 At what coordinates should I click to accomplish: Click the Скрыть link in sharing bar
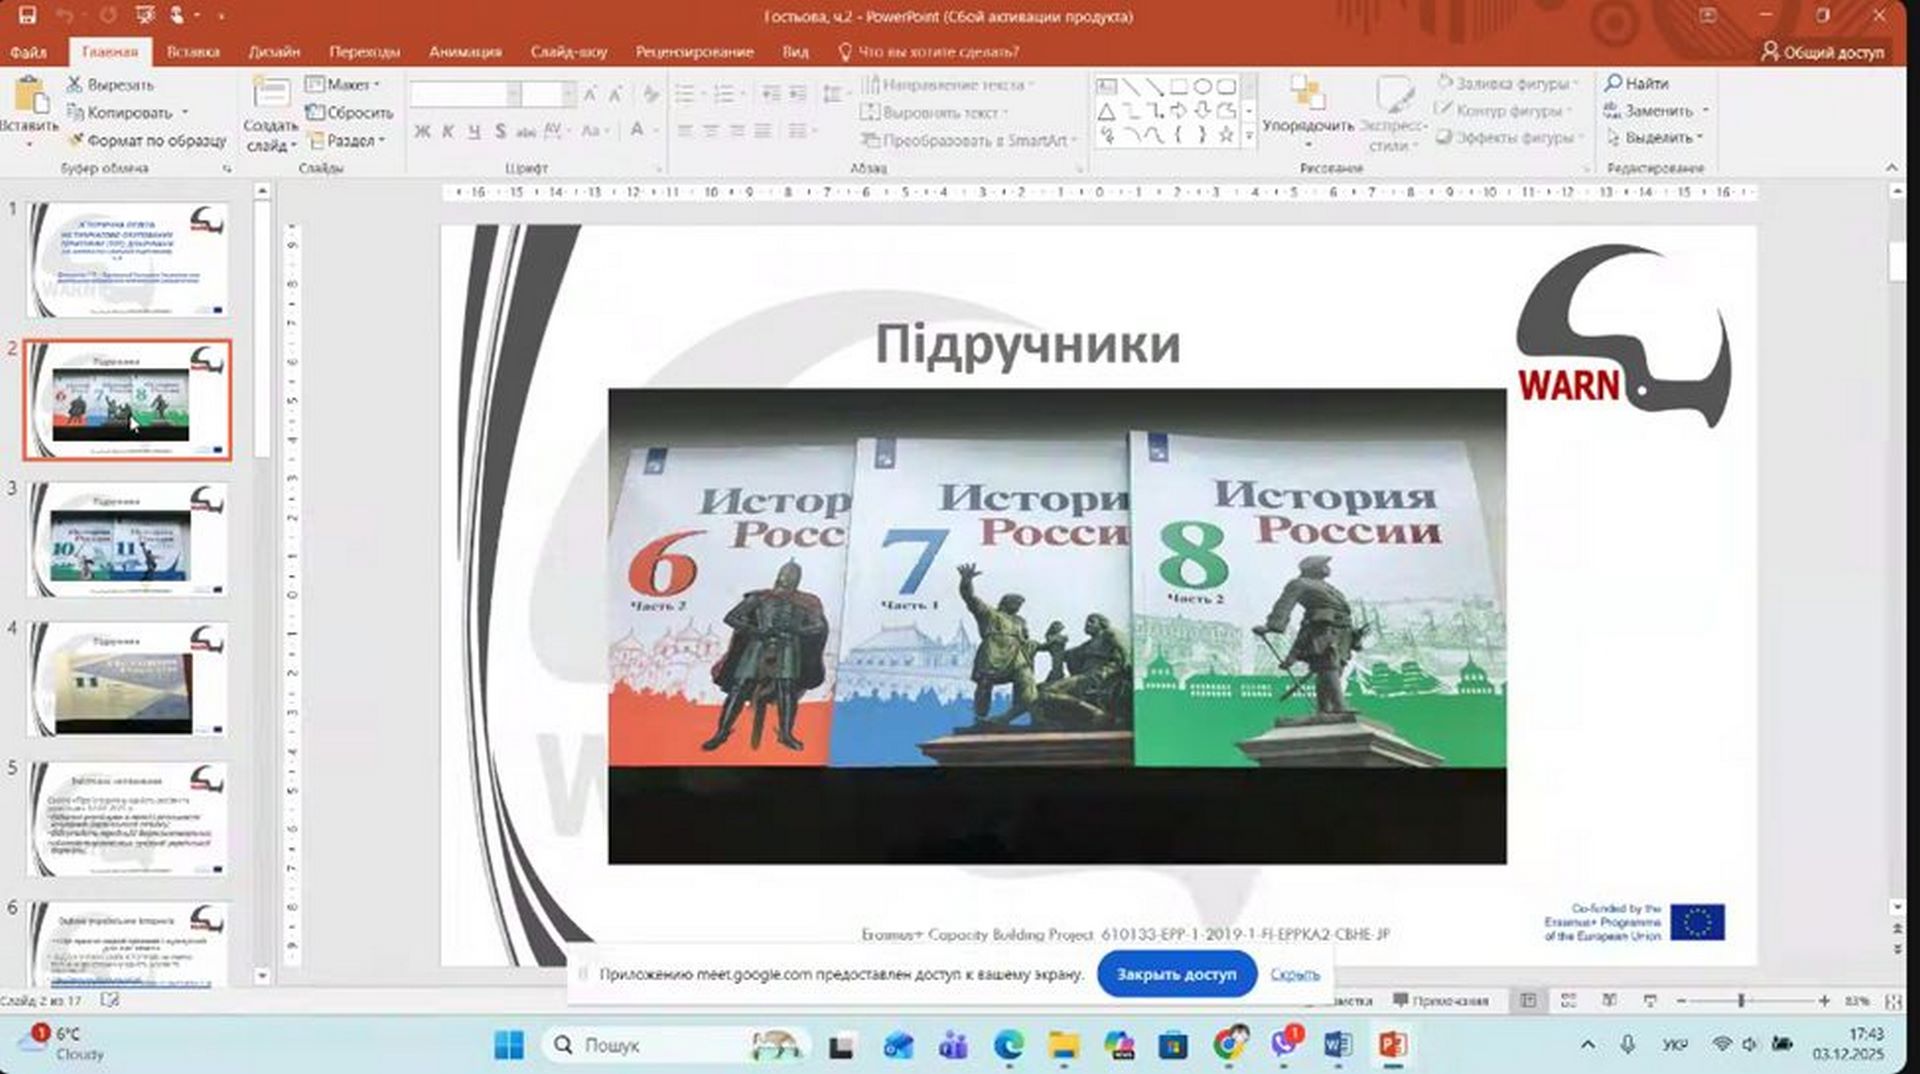(x=1295, y=974)
